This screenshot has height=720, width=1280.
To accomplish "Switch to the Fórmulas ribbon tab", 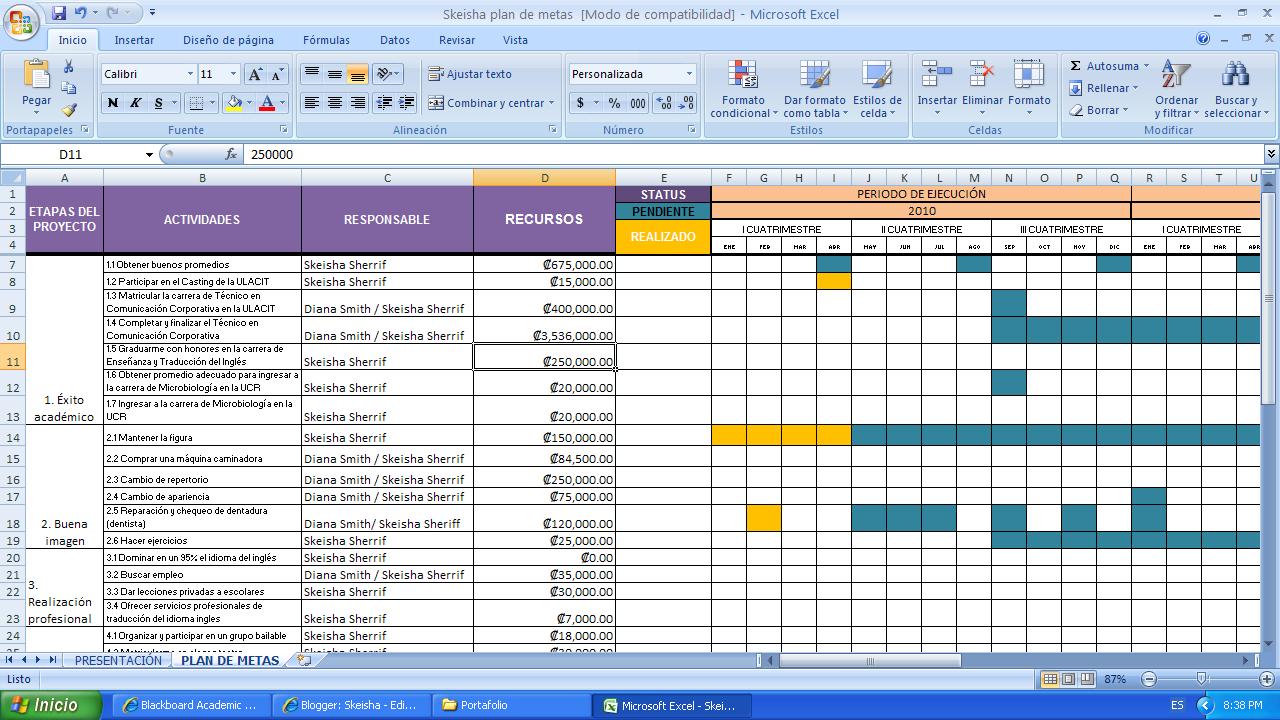I will (327, 40).
